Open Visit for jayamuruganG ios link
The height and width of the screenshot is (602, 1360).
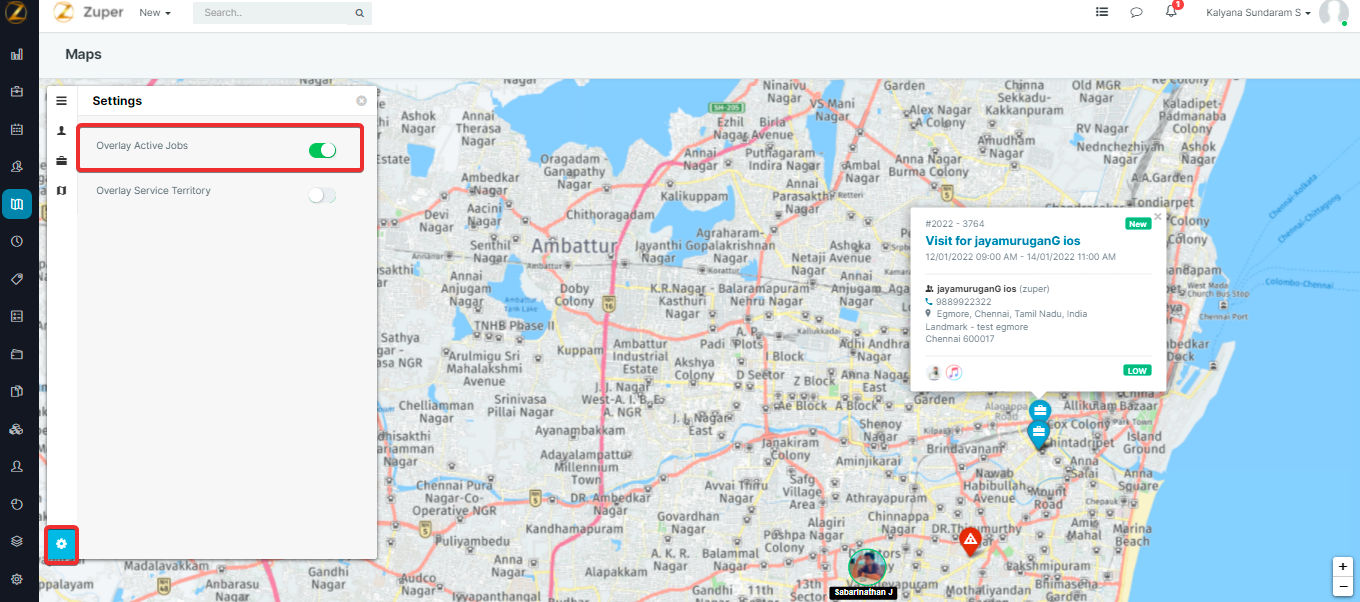pos(1003,241)
